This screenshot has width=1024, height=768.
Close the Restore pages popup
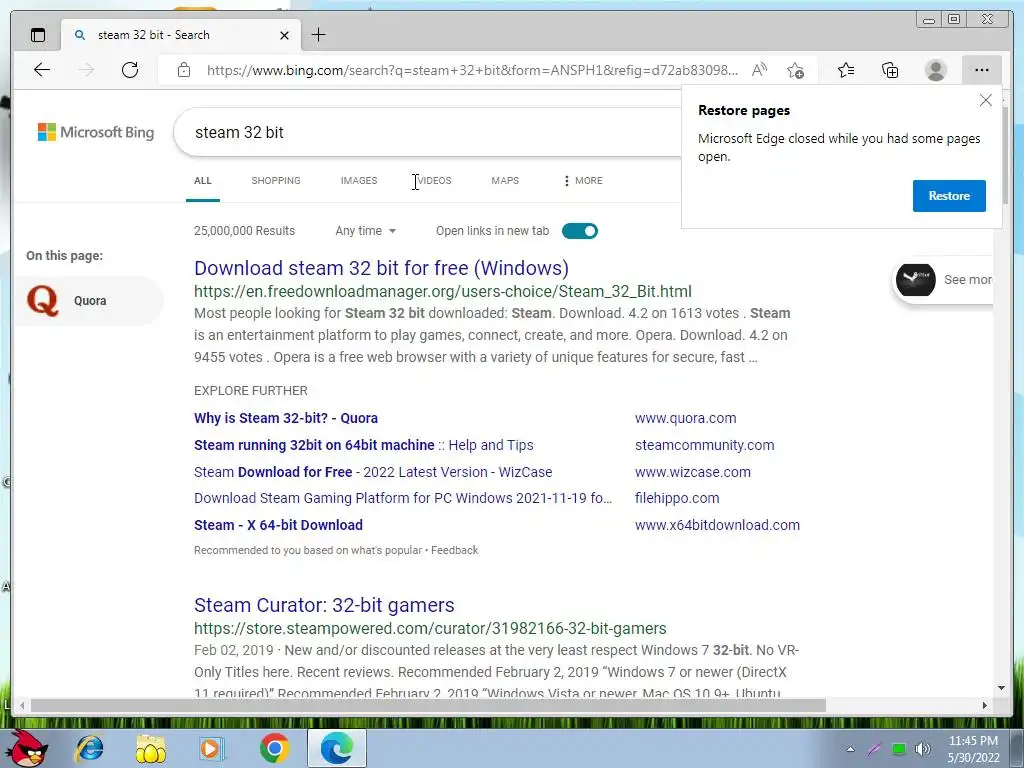pos(985,100)
